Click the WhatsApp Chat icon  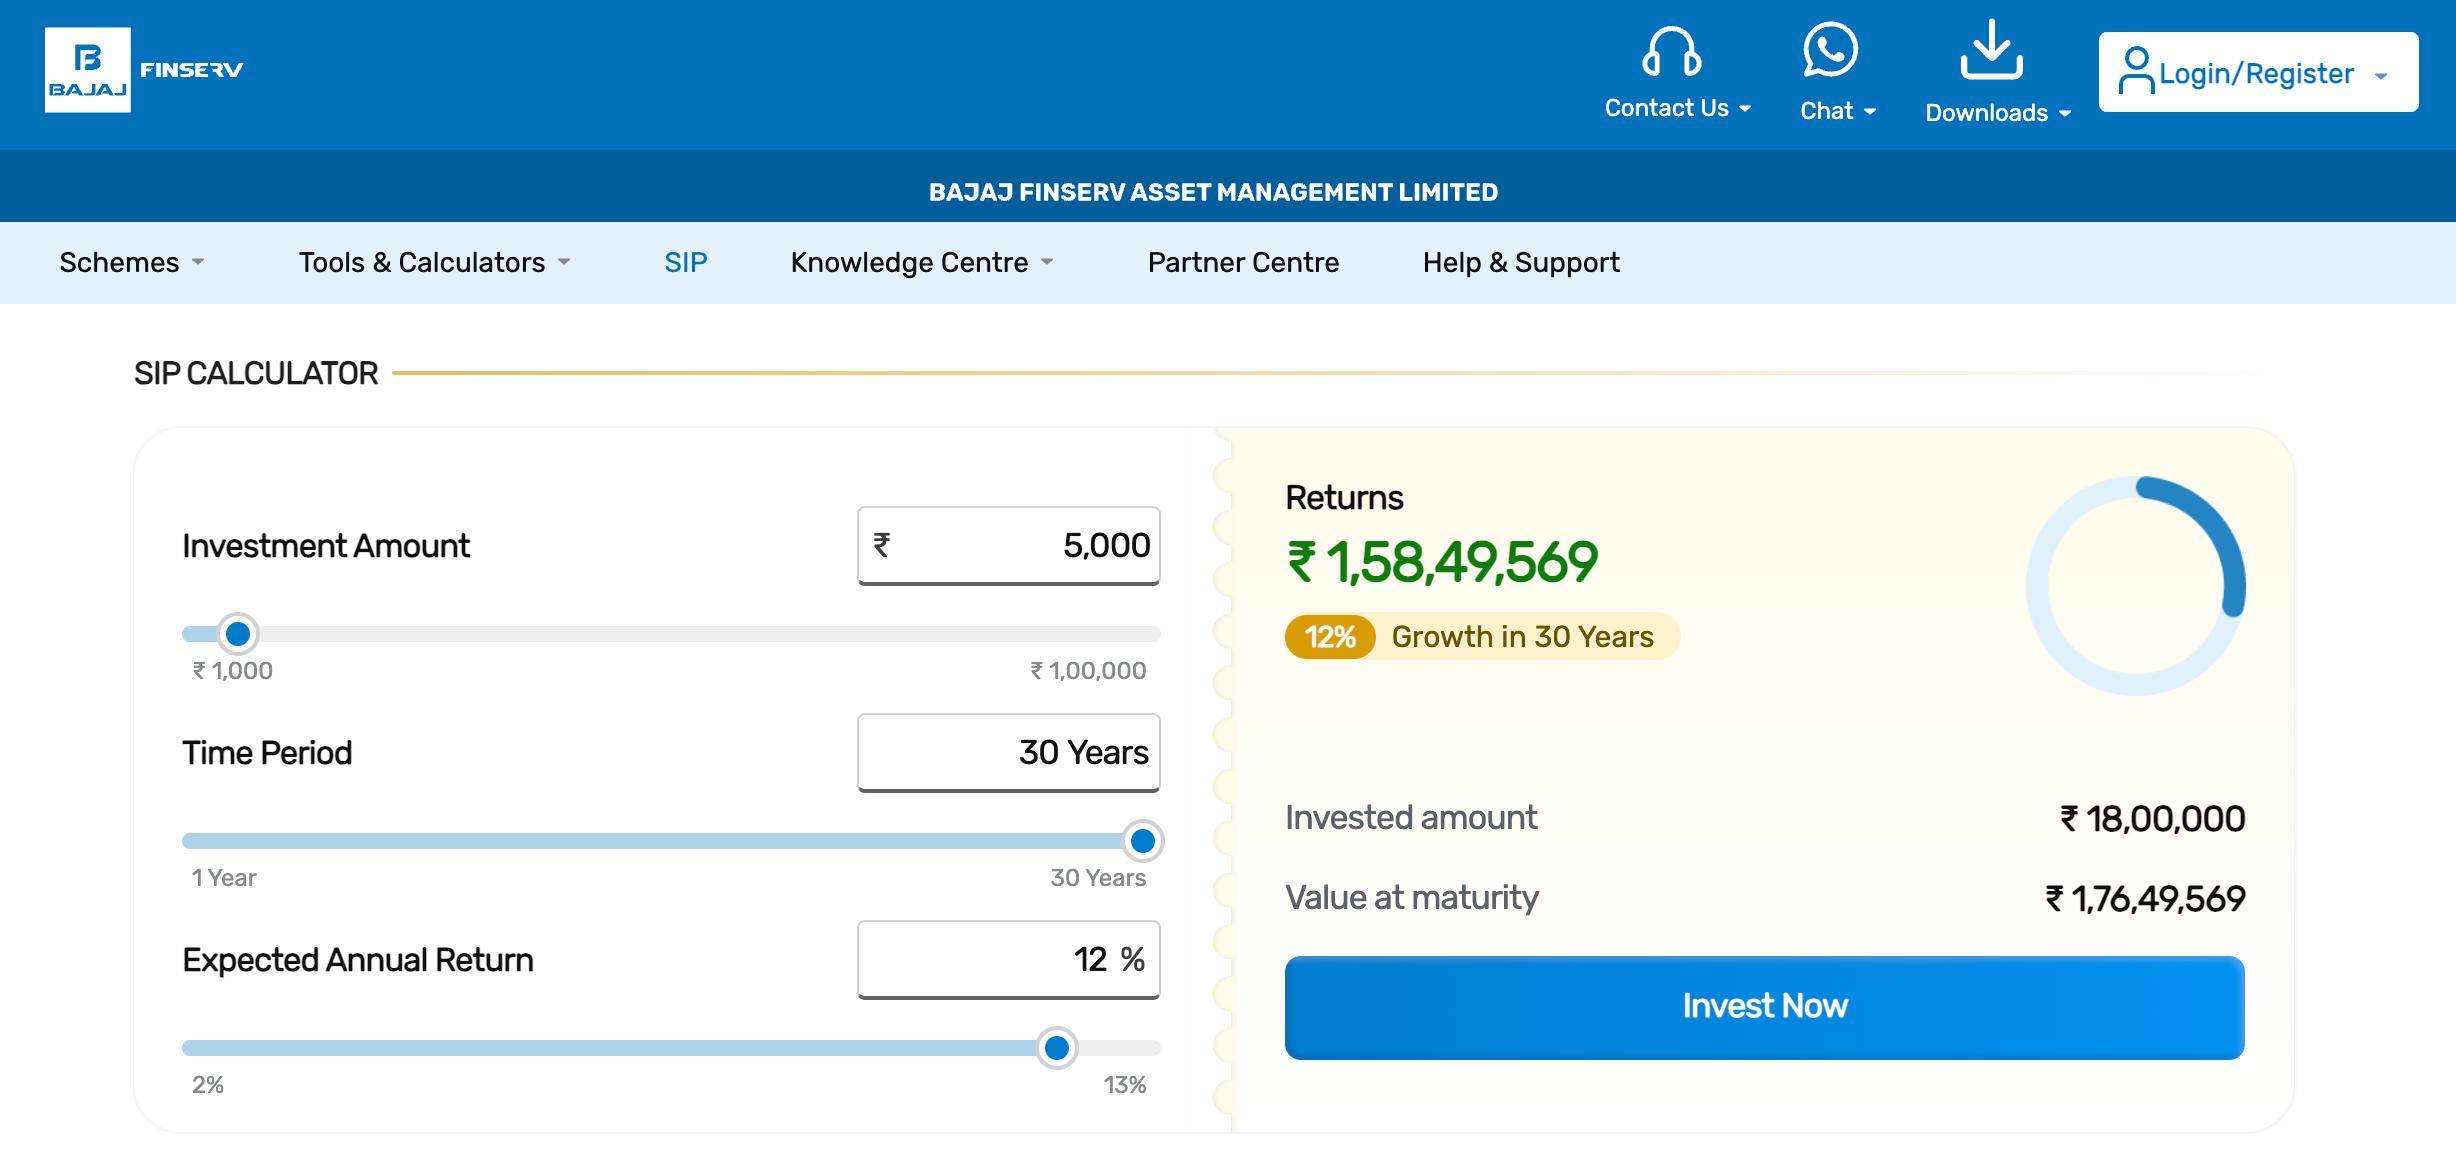pos(1830,50)
